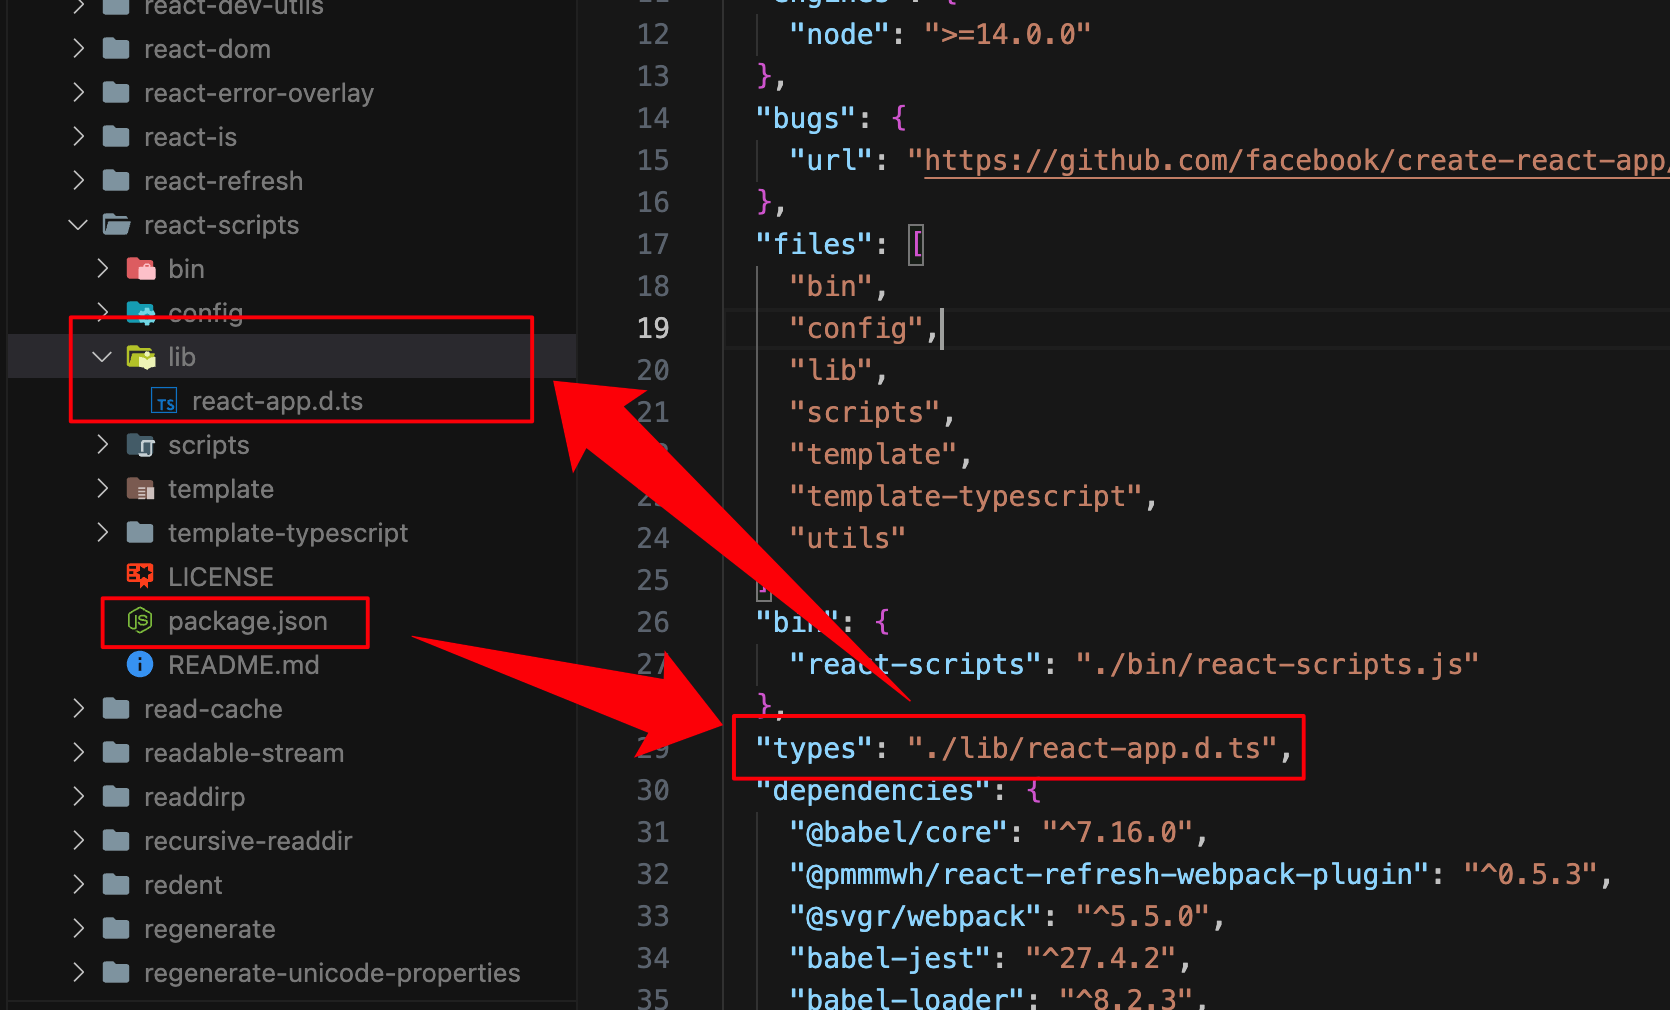
Task: Click the Node.js icon beside package.json
Action: click(x=140, y=621)
